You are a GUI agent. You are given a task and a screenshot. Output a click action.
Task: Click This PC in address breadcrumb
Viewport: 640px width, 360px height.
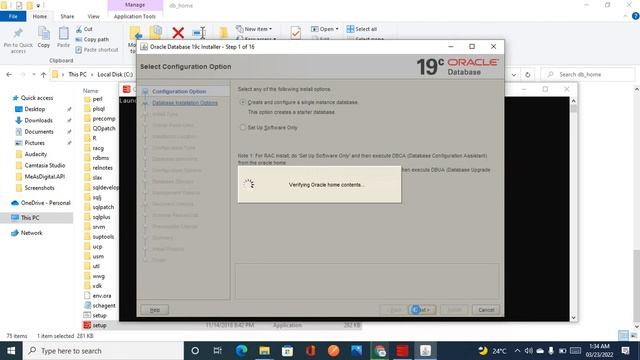coord(77,75)
